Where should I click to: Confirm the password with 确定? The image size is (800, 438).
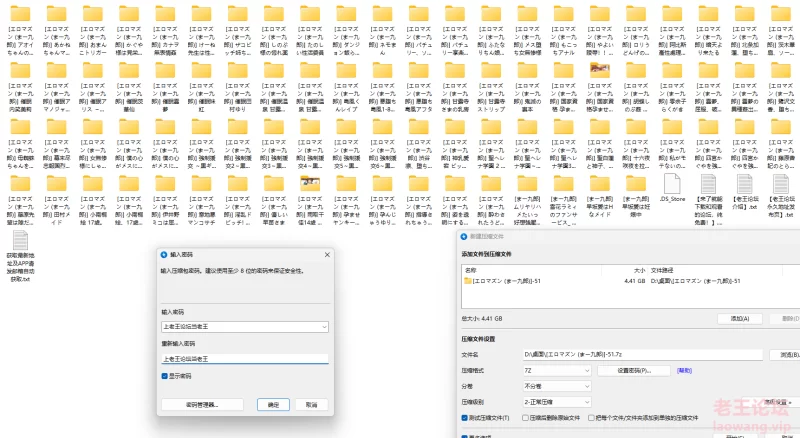[x=273, y=404]
